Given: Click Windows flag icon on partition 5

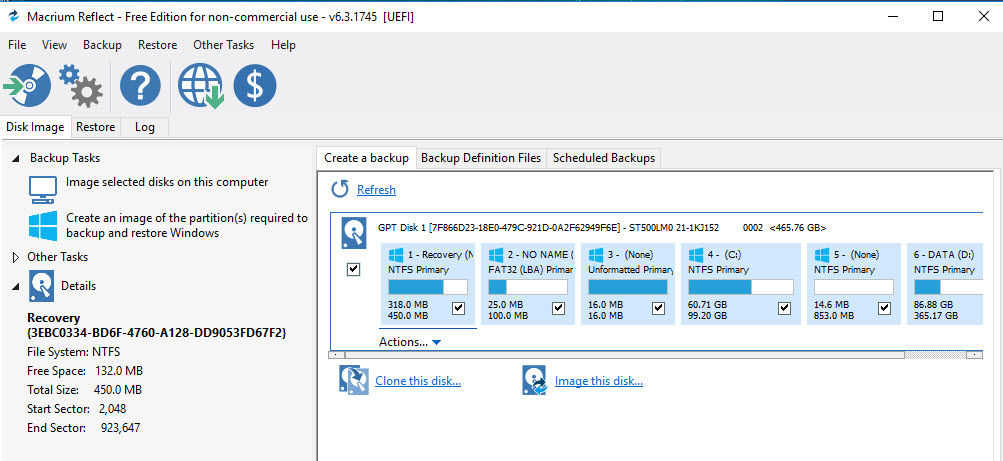Looking at the screenshot, I should click(x=822, y=254).
